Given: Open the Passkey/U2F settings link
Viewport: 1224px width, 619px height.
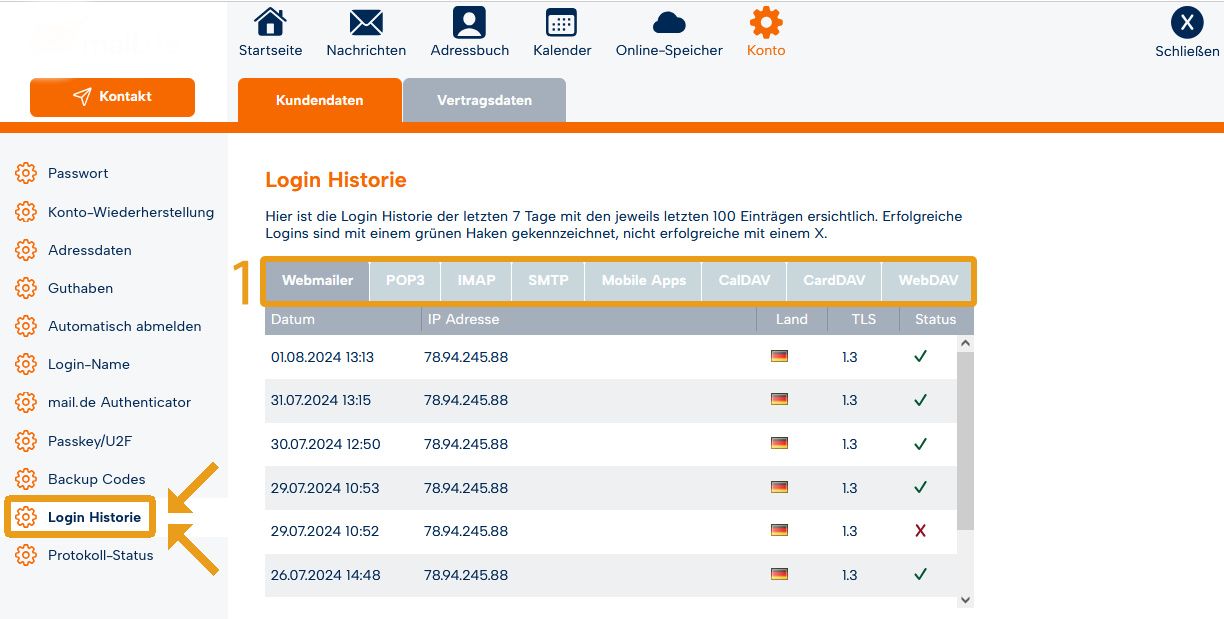Looking at the screenshot, I should tap(89, 441).
